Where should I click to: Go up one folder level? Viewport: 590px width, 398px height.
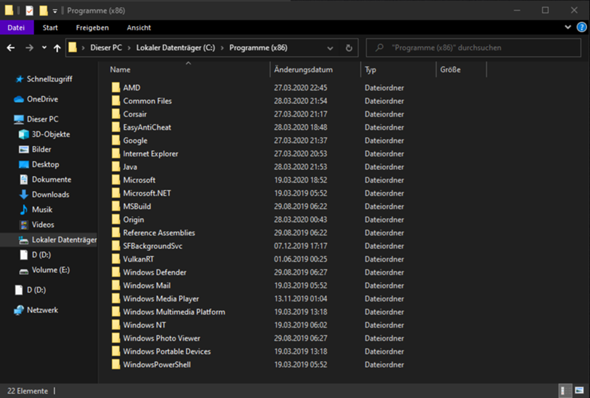(x=57, y=48)
